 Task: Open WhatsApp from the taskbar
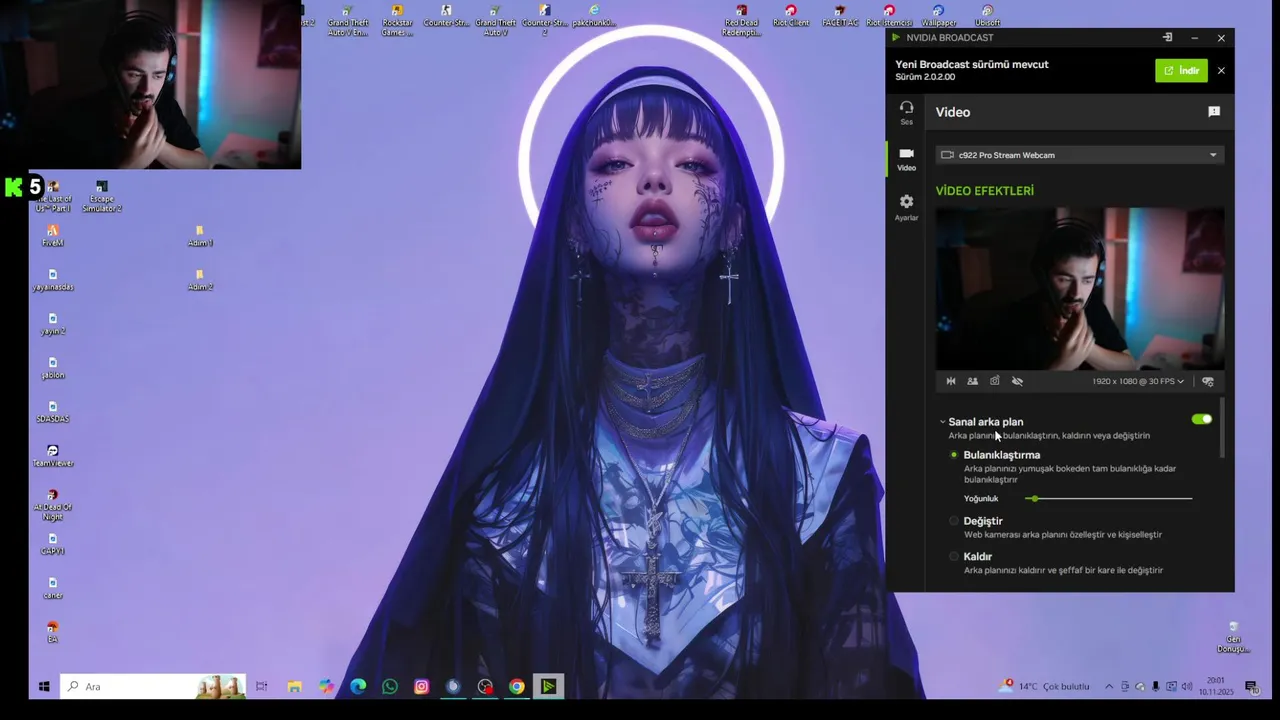[x=390, y=687]
